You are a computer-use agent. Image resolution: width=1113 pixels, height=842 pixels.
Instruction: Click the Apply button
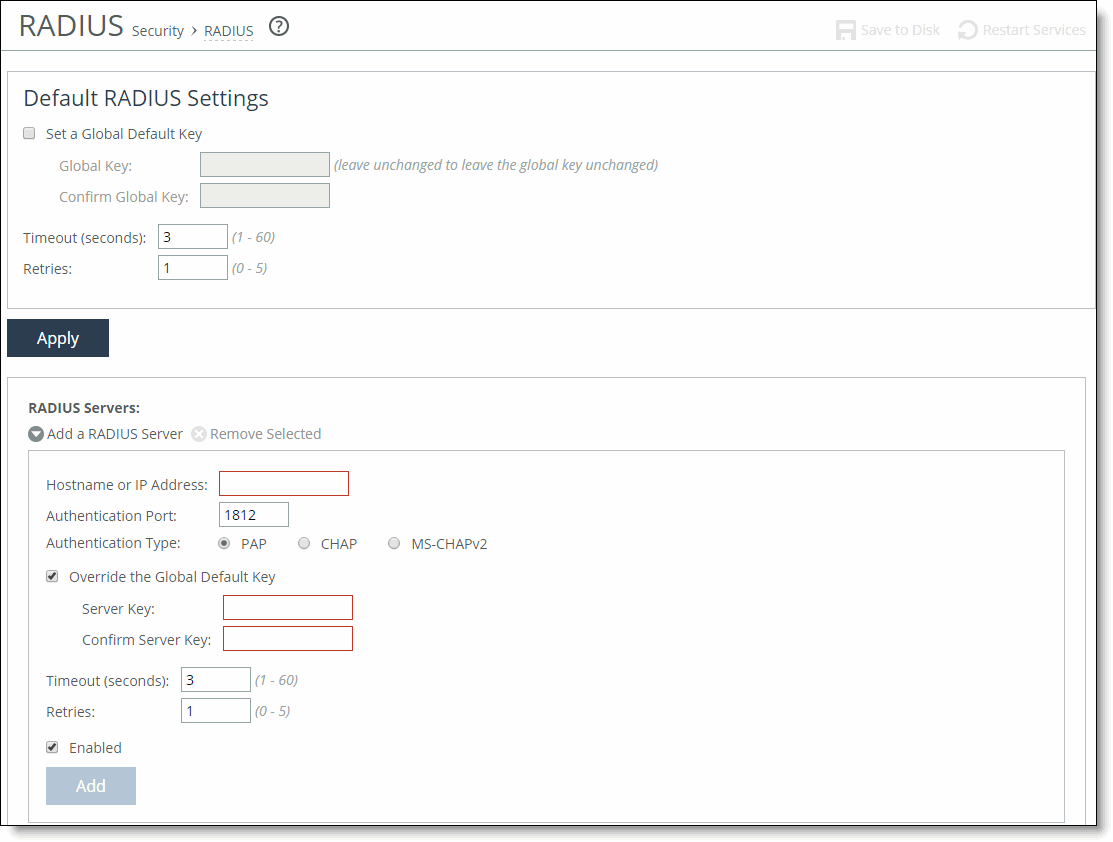pyautogui.click(x=57, y=338)
